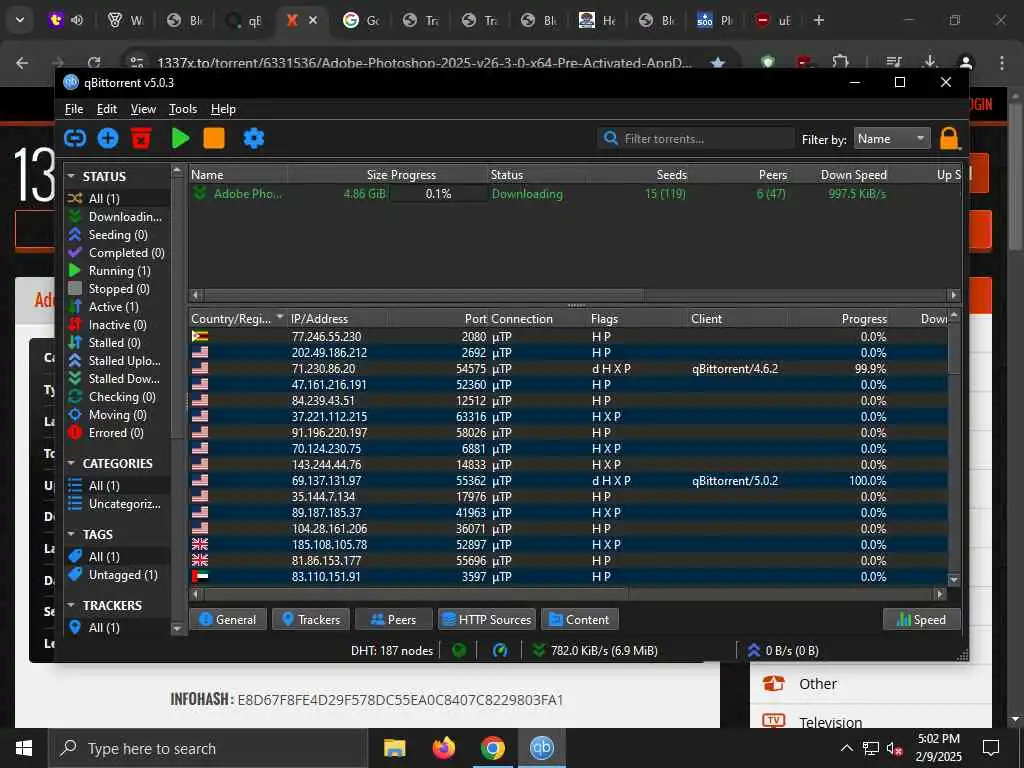This screenshot has width=1024, height=768.
Task: Select the Active (1) status filter
Action: pos(116,306)
